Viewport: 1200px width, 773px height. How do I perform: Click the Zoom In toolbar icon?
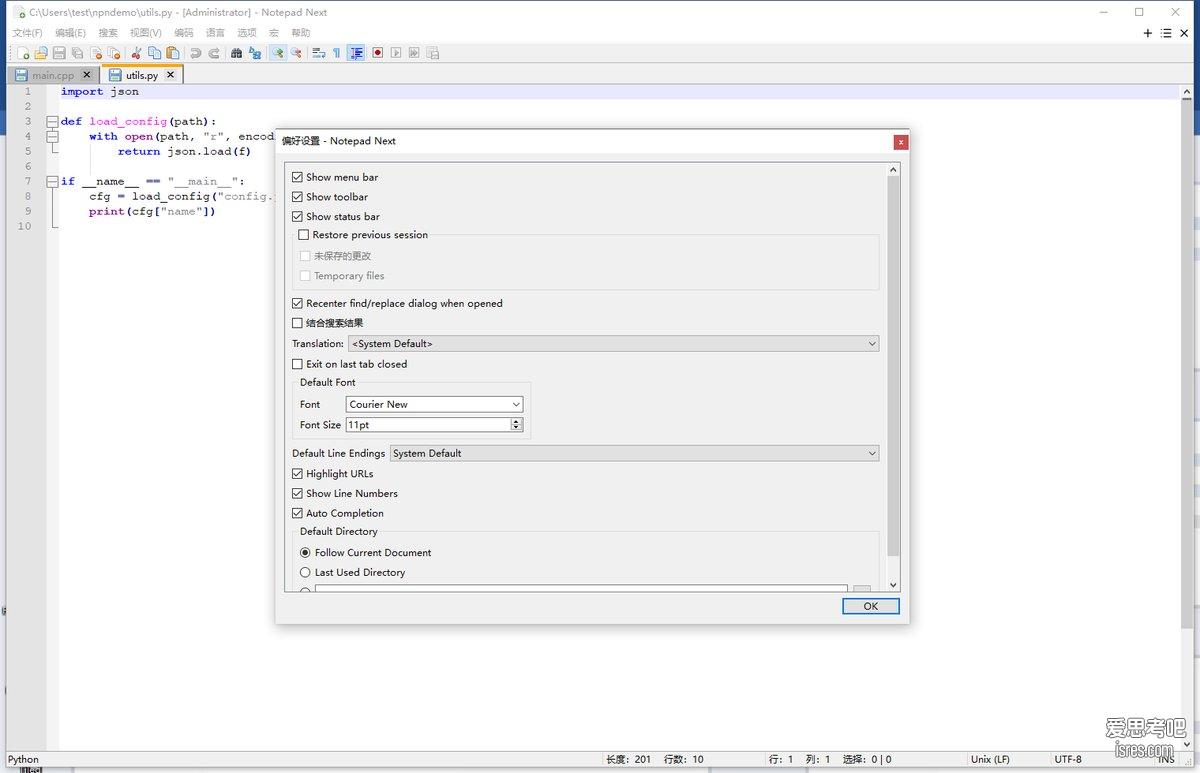coord(277,53)
